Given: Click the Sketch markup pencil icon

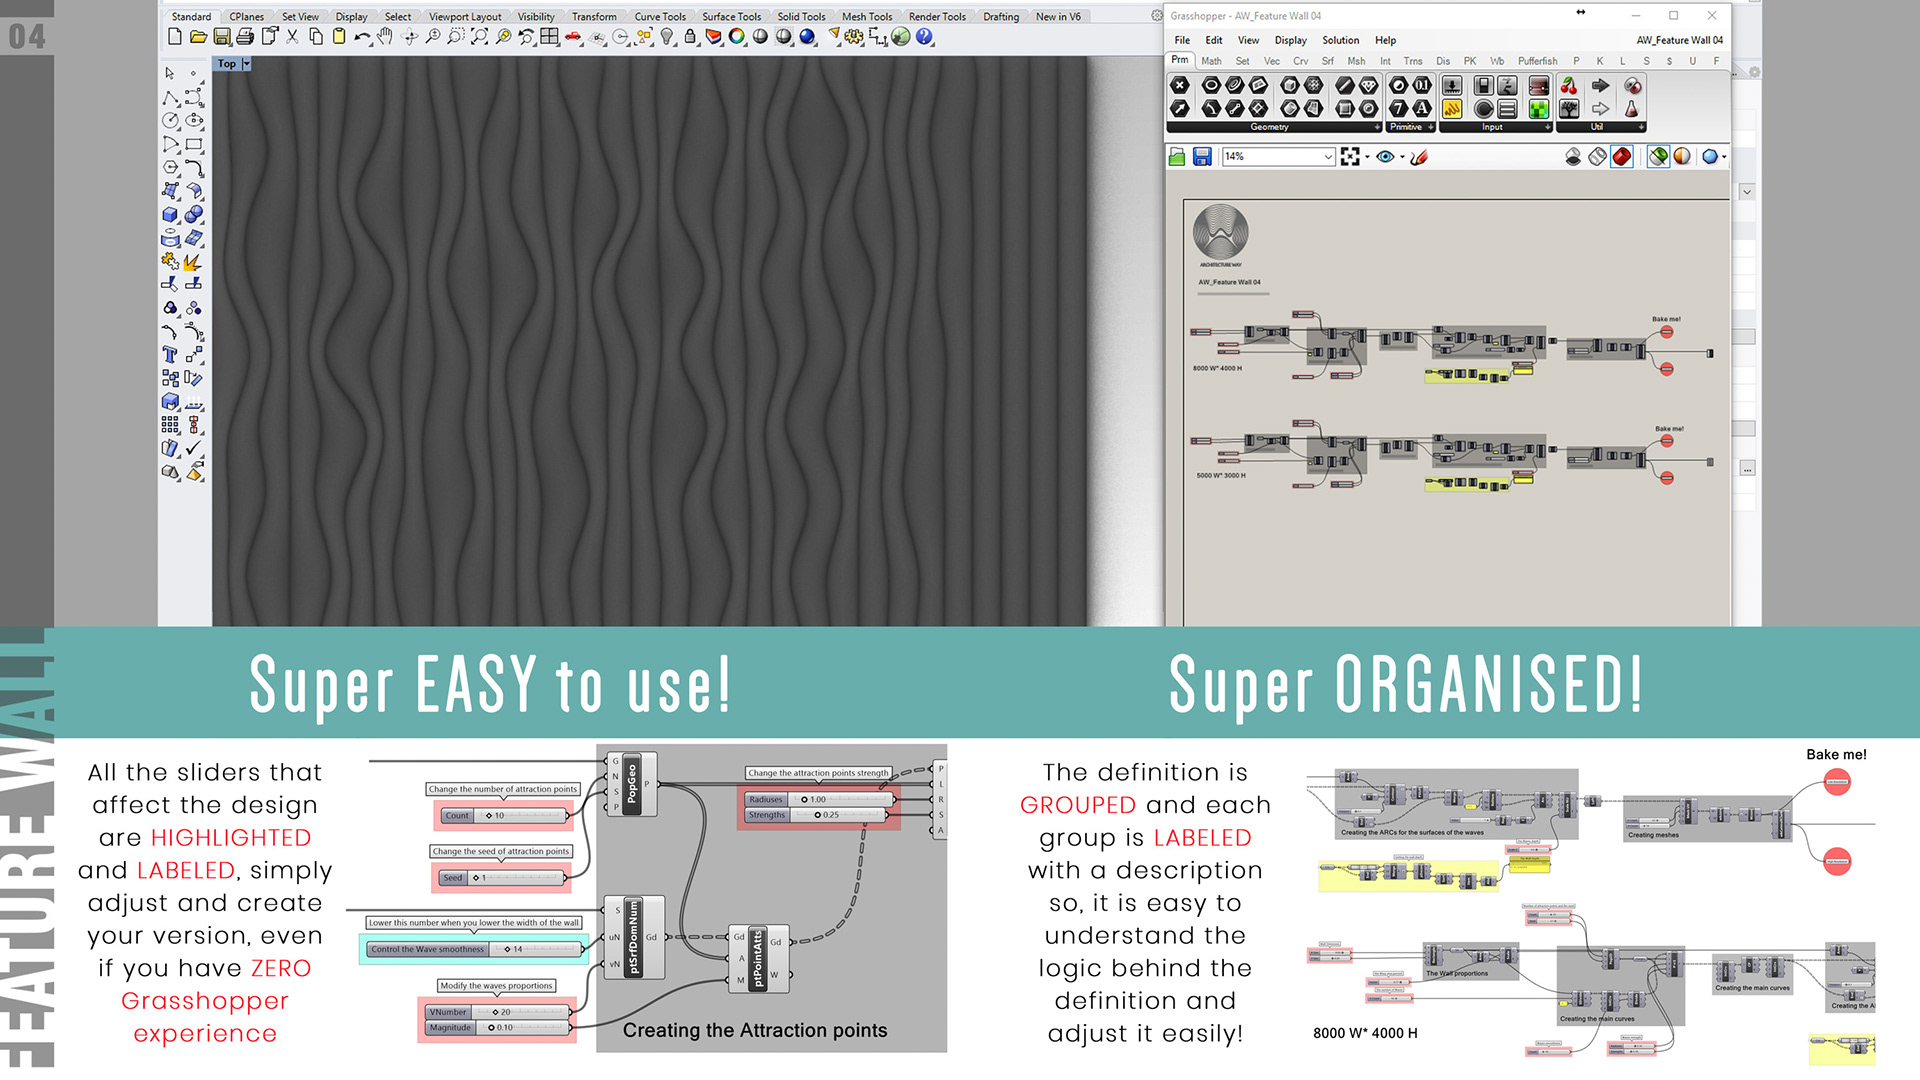Looking at the screenshot, I should (1419, 157).
